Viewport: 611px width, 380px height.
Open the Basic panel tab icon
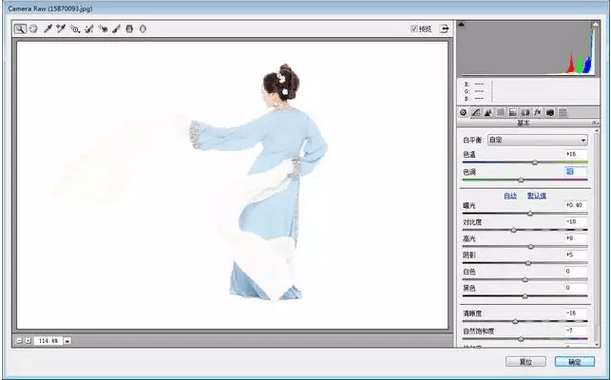pyautogui.click(x=463, y=113)
